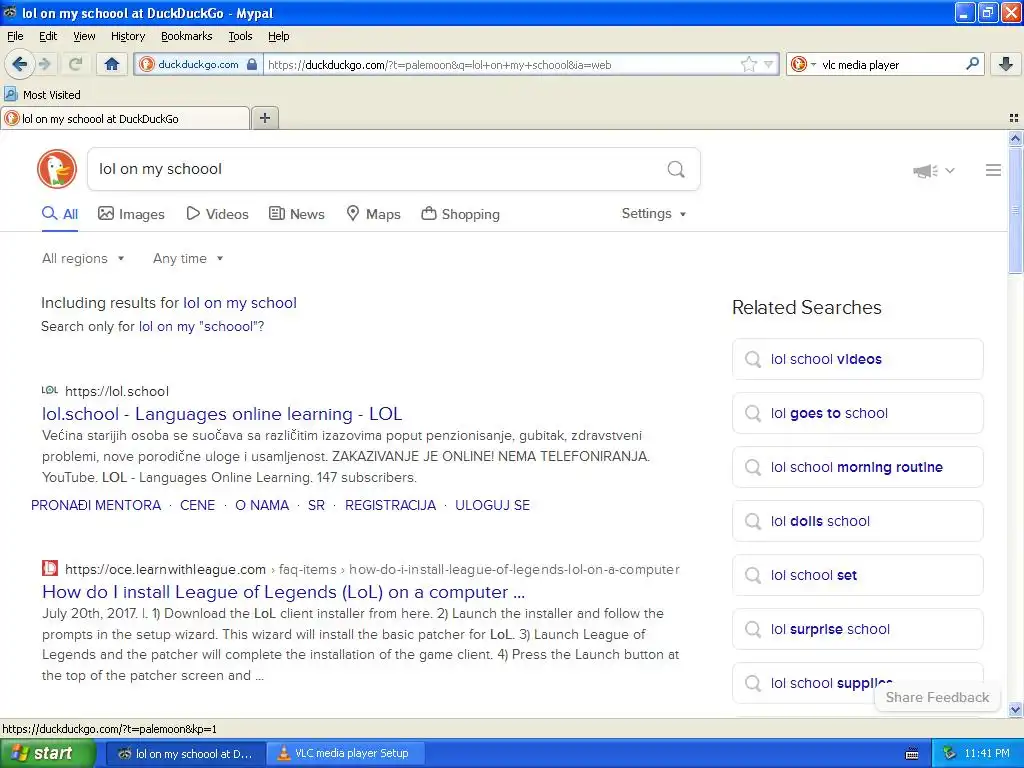The height and width of the screenshot is (768, 1024).
Task: Click the 'lol on my school' corrected link
Action: 240,303
